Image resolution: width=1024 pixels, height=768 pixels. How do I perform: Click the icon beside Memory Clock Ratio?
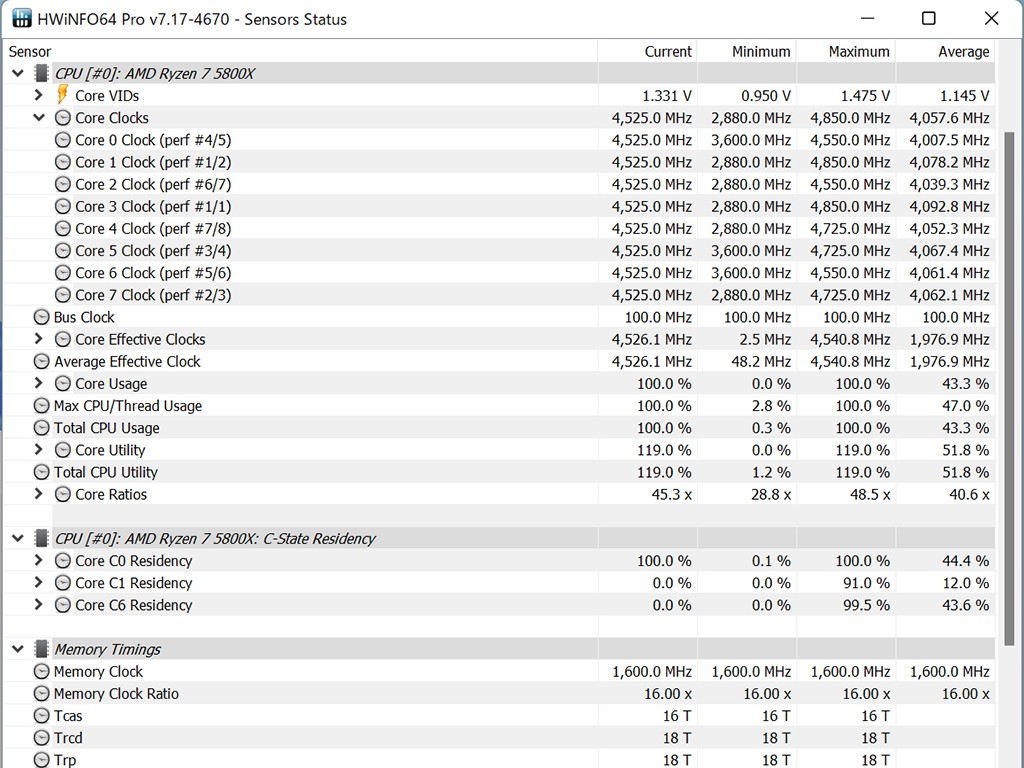pos(41,694)
